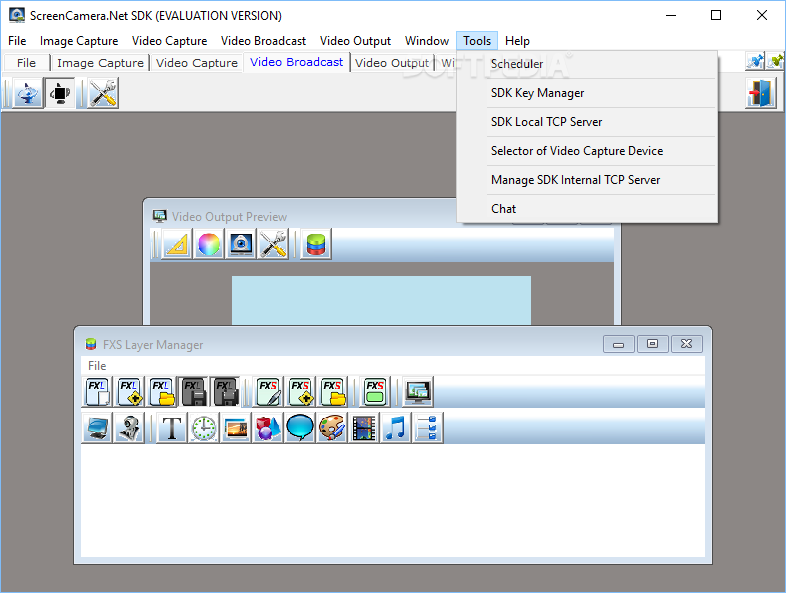Open File menu in FXS Layer Manager
The width and height of the screenshot is (786, 593).
point(97,366)
